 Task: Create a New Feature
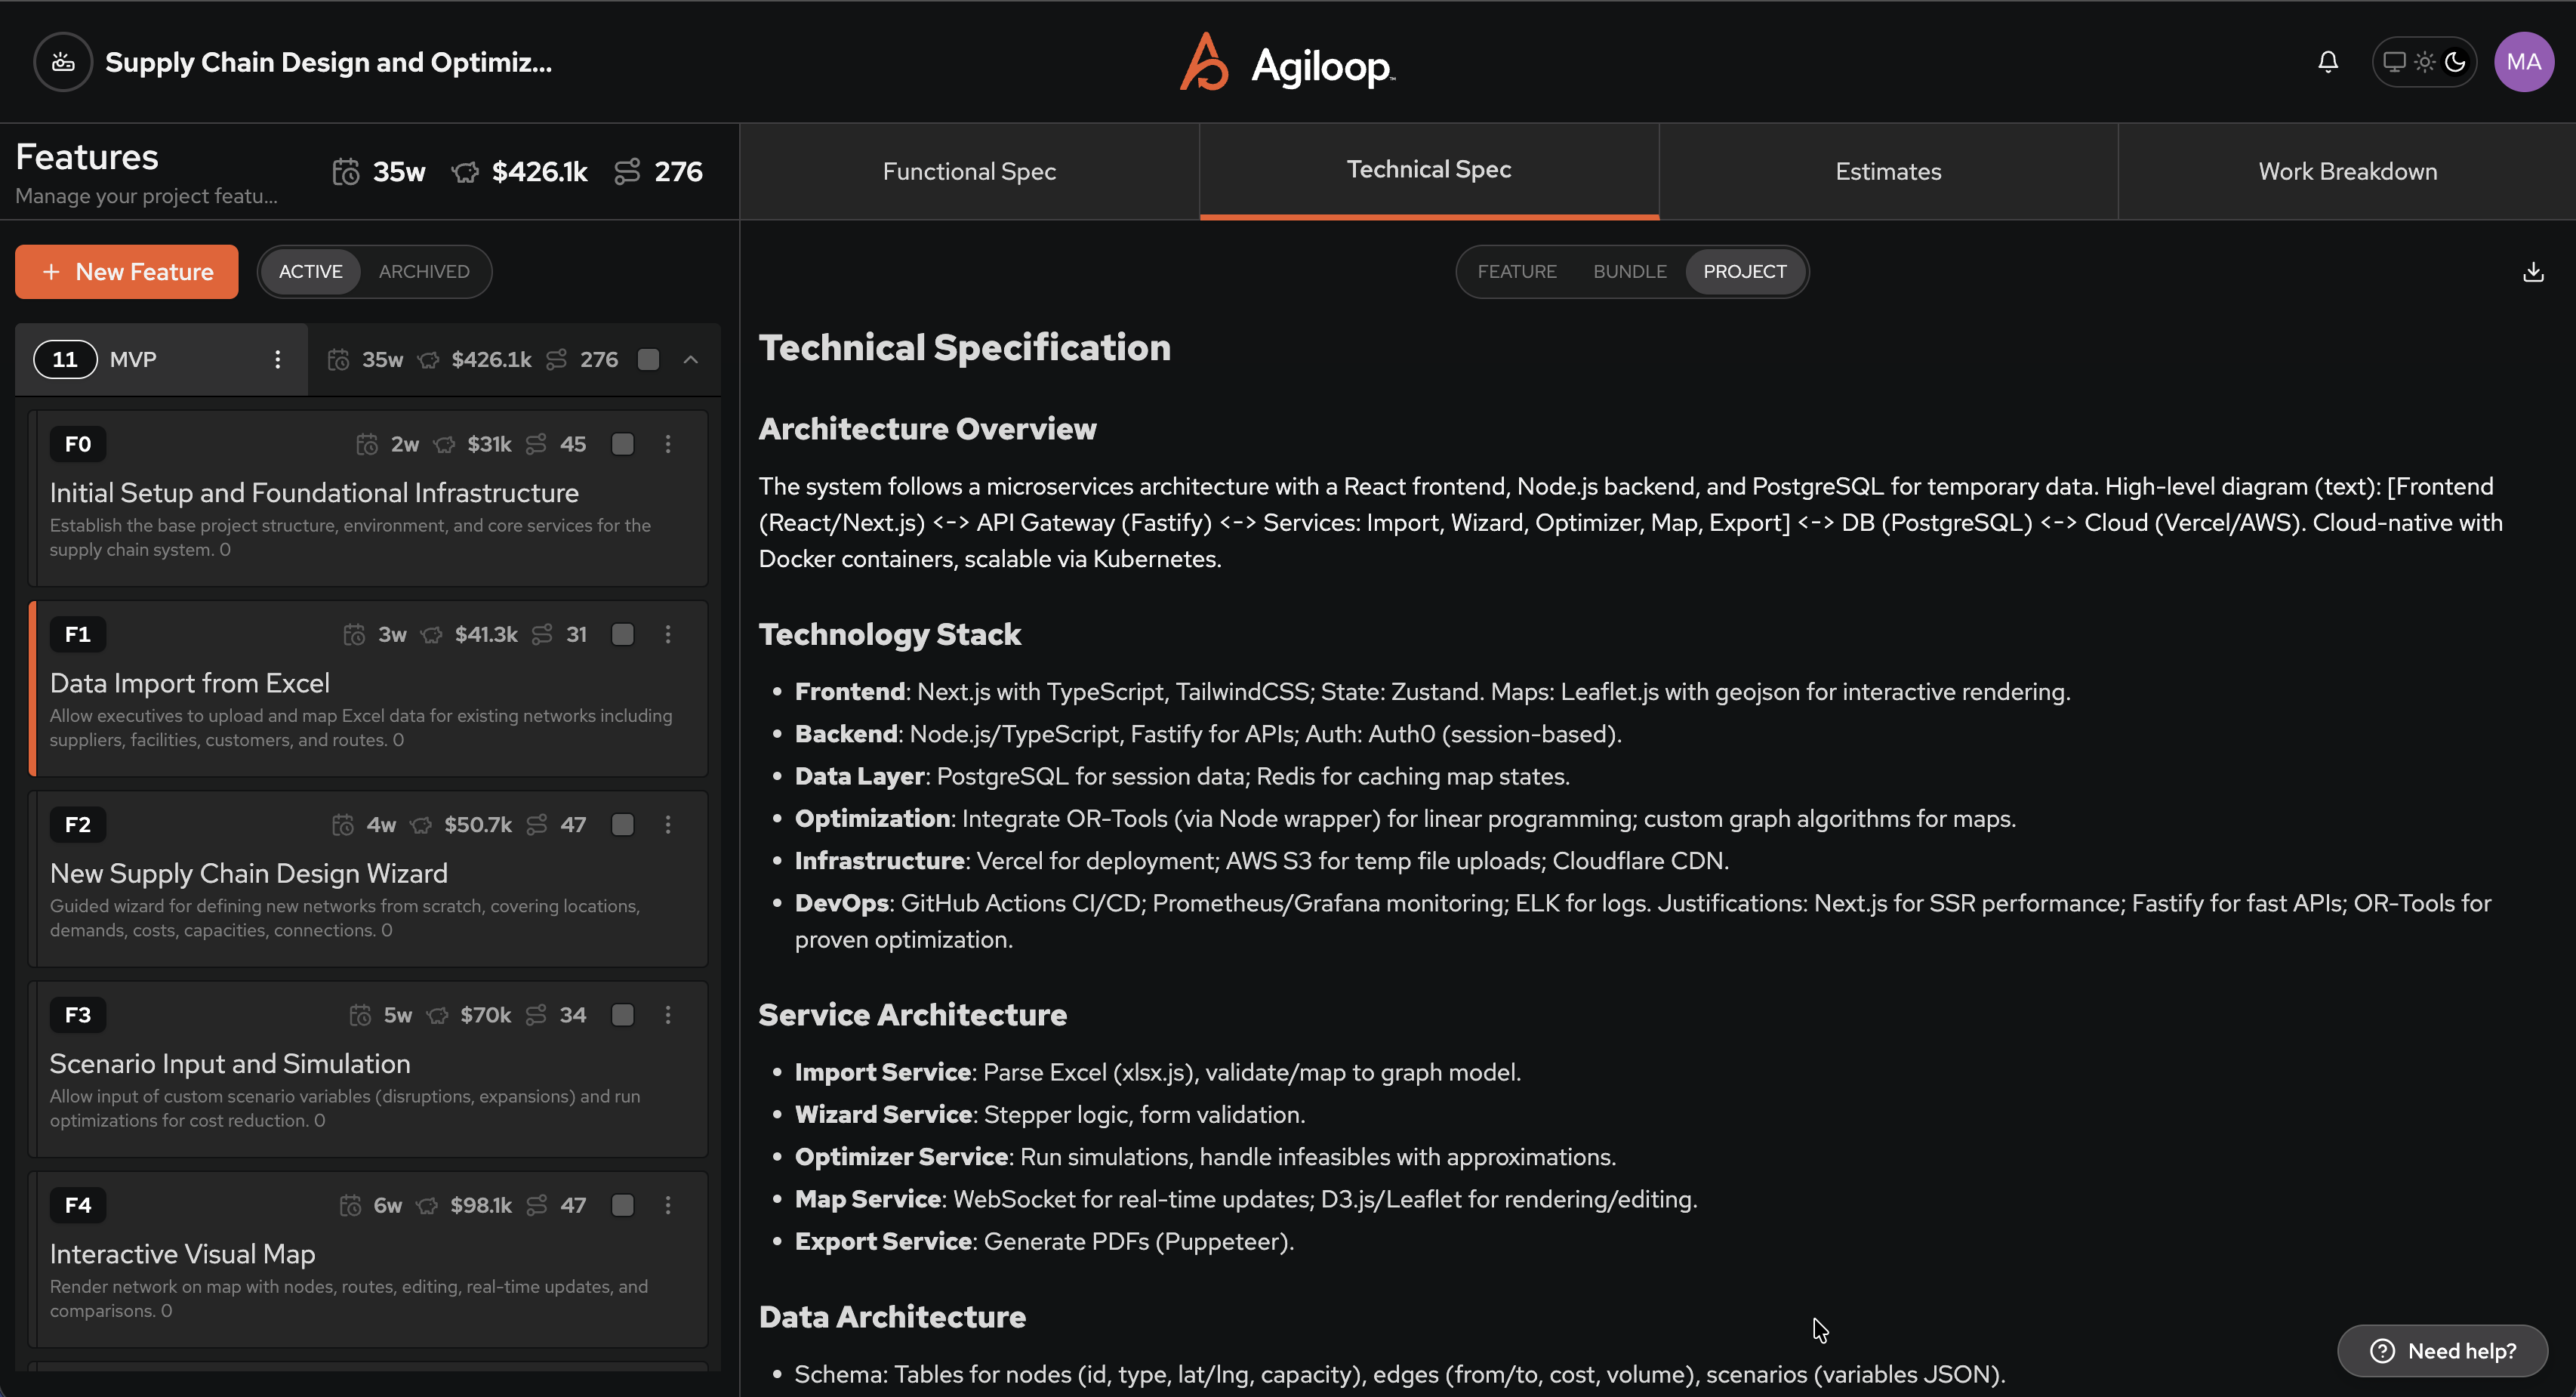point(126,271)
